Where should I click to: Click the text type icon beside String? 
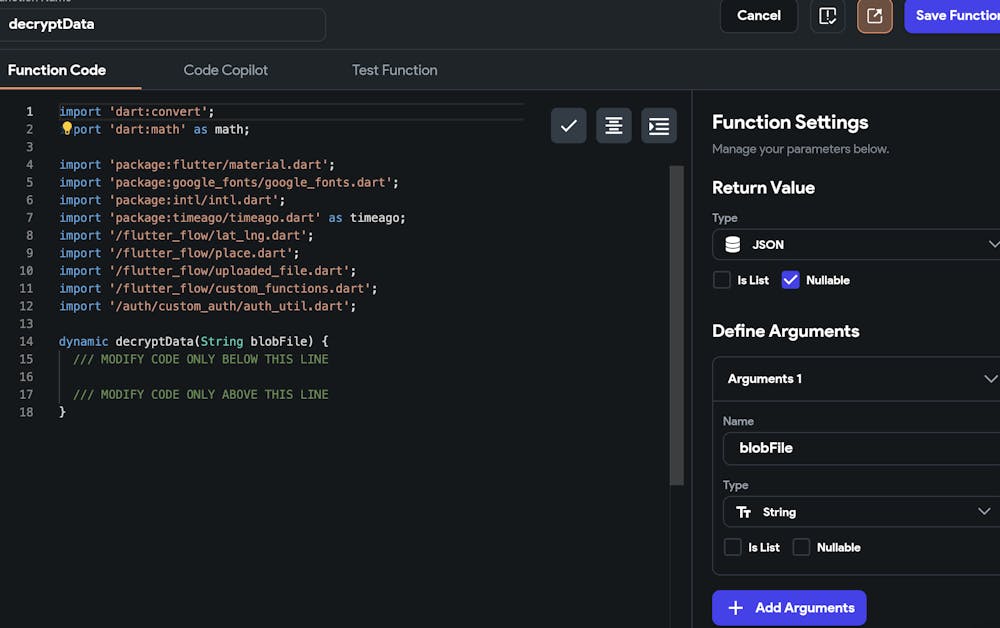[743, 512]
